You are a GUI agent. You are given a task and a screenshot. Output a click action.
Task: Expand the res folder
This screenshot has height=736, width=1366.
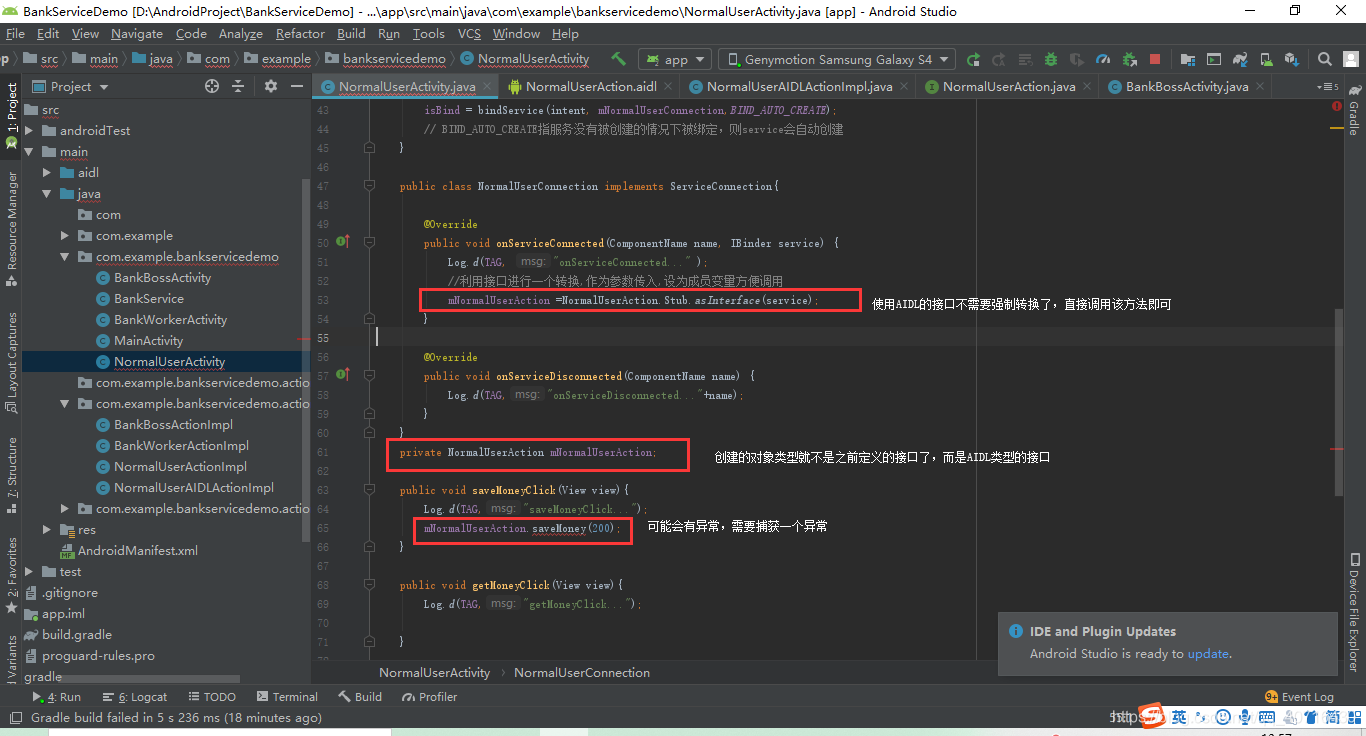pos(47,530)
